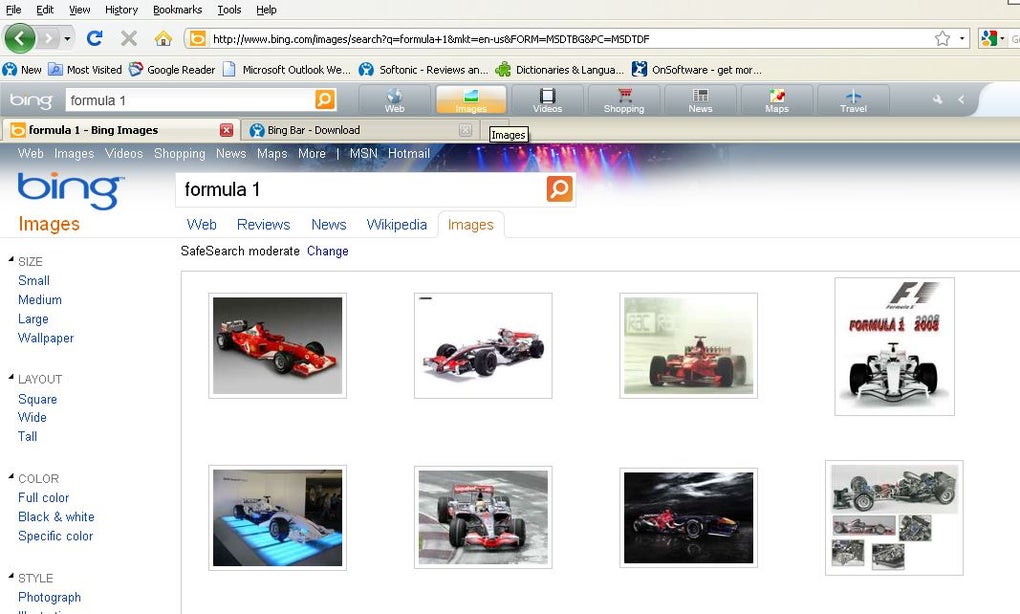Click the main Bing search box

point(362,189)
